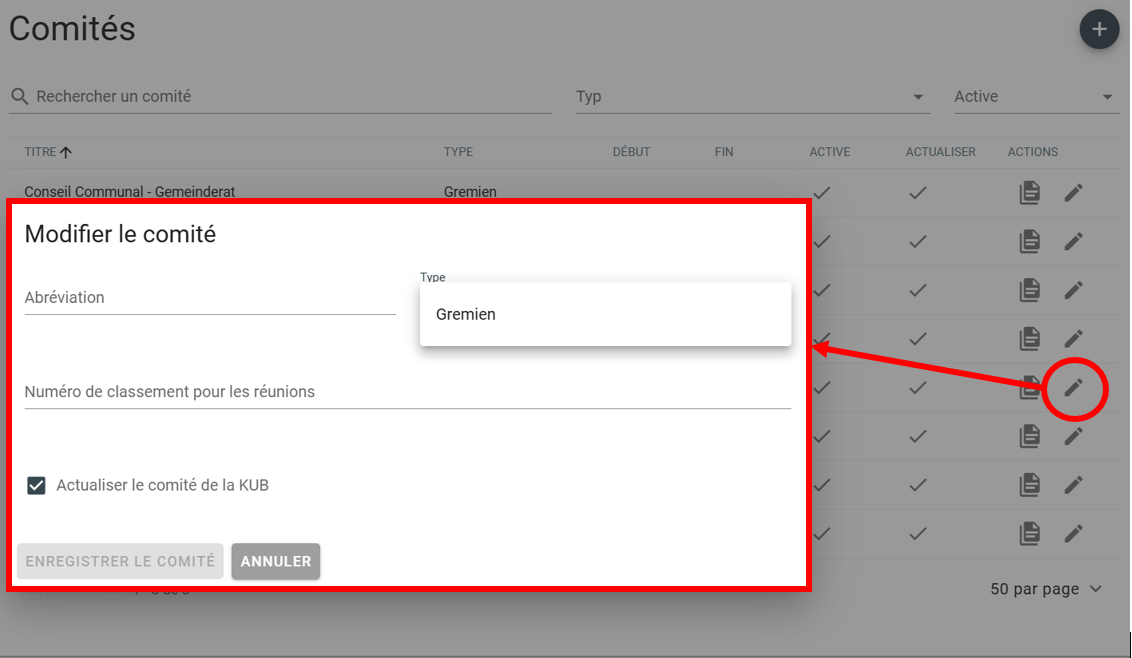Click edit pencil in second table row
This screenshot has width=1132, height=658.
point(1073,241)
